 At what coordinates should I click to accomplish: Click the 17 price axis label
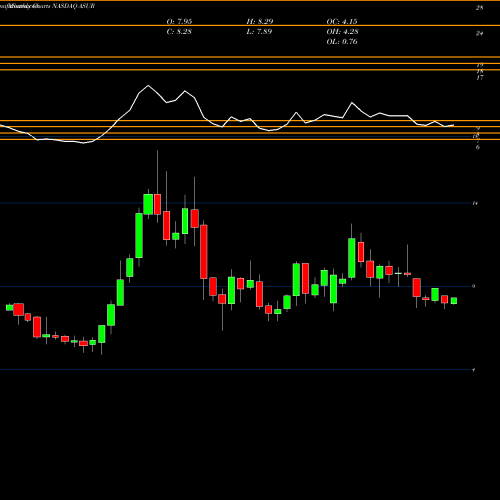480,78
